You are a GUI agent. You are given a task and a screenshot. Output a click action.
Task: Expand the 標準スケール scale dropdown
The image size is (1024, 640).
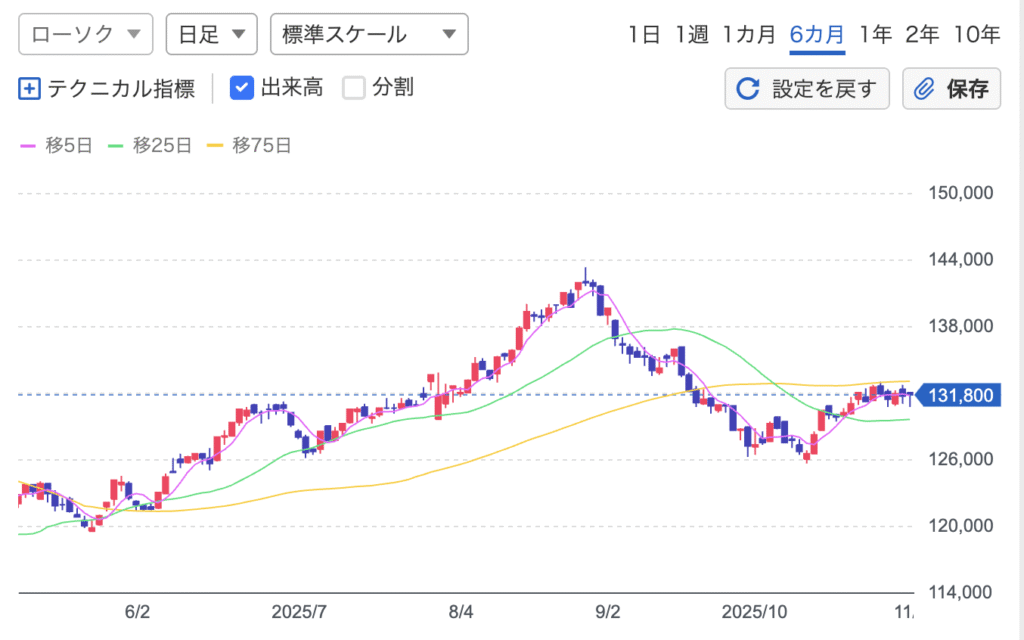tap(369, 34)
